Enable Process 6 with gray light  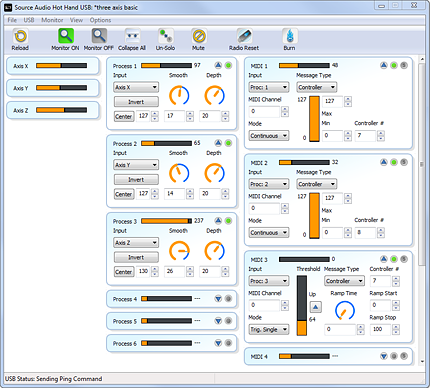point(228,343)
